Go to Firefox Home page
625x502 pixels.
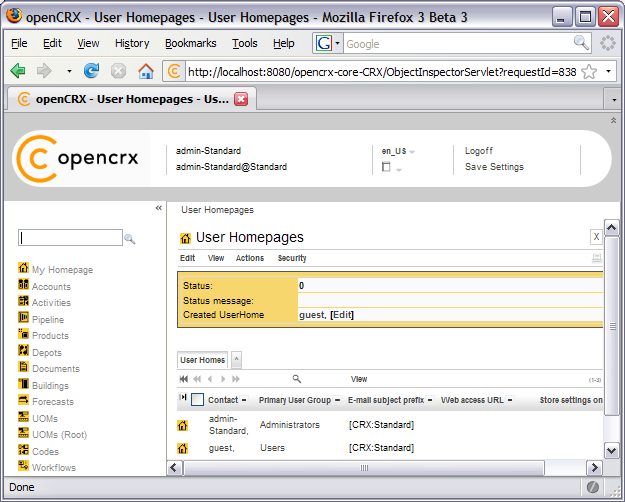(x=146, y=71)
